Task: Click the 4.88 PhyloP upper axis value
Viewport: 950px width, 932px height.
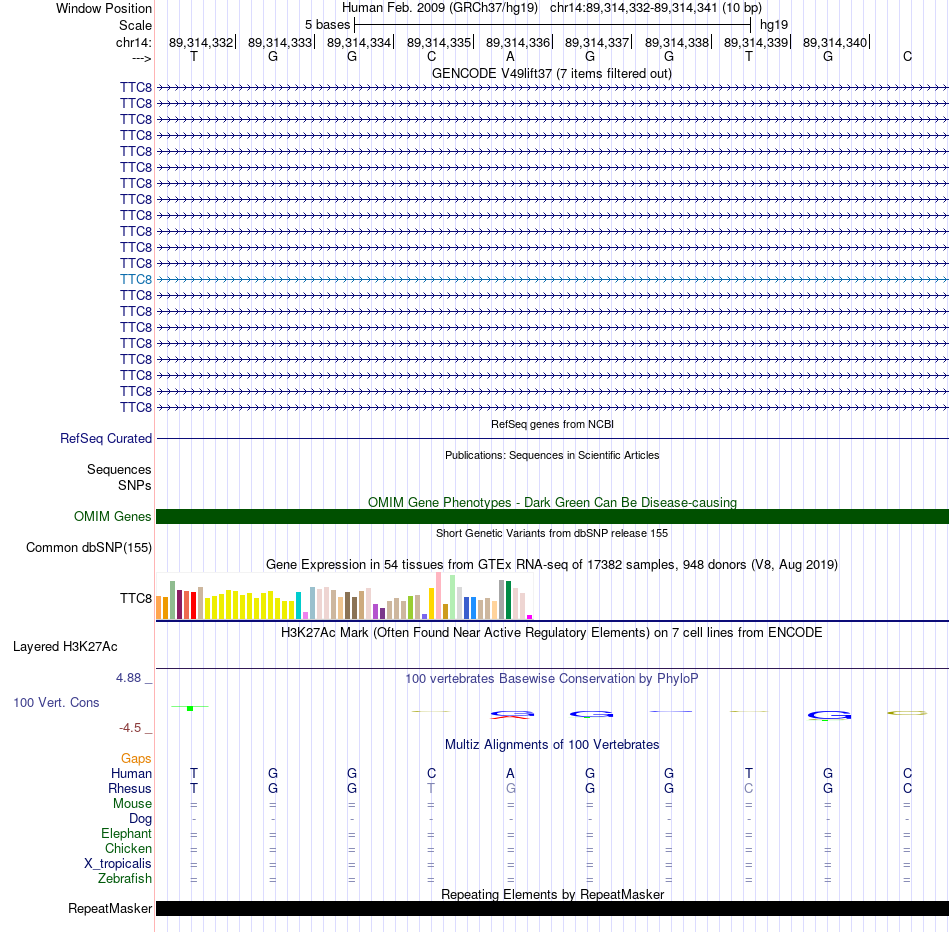Action: (x=128, y=677)
